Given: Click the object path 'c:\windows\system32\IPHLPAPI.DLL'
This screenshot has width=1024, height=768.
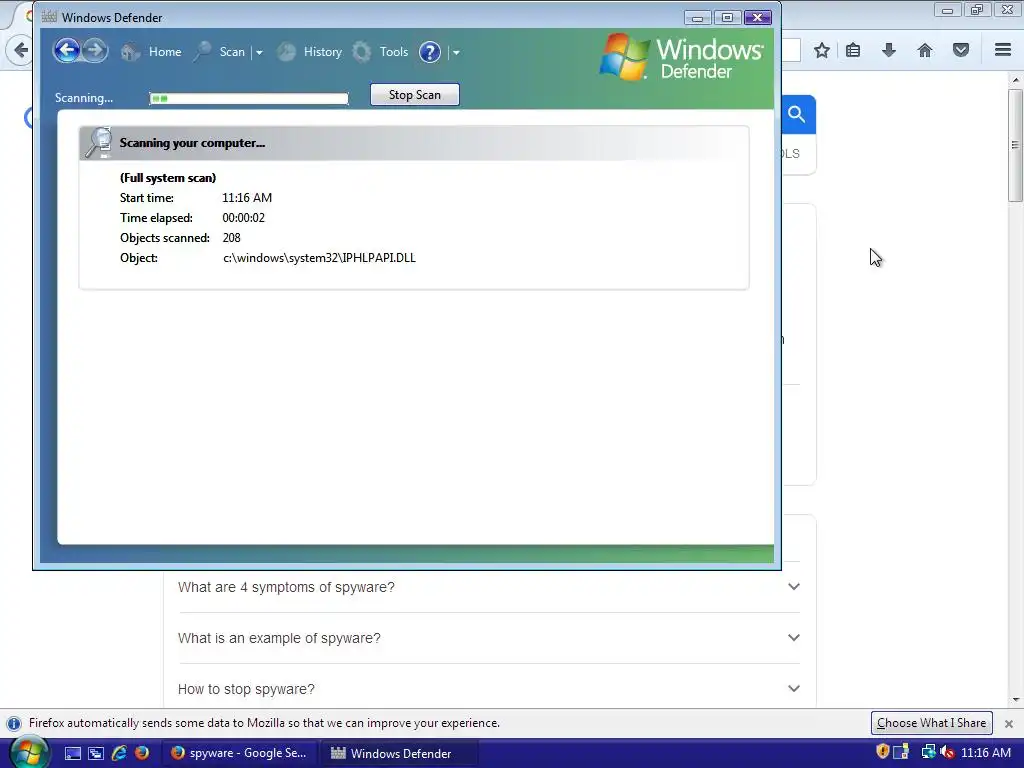Looking at the screenshot, I should coord(319,258).
